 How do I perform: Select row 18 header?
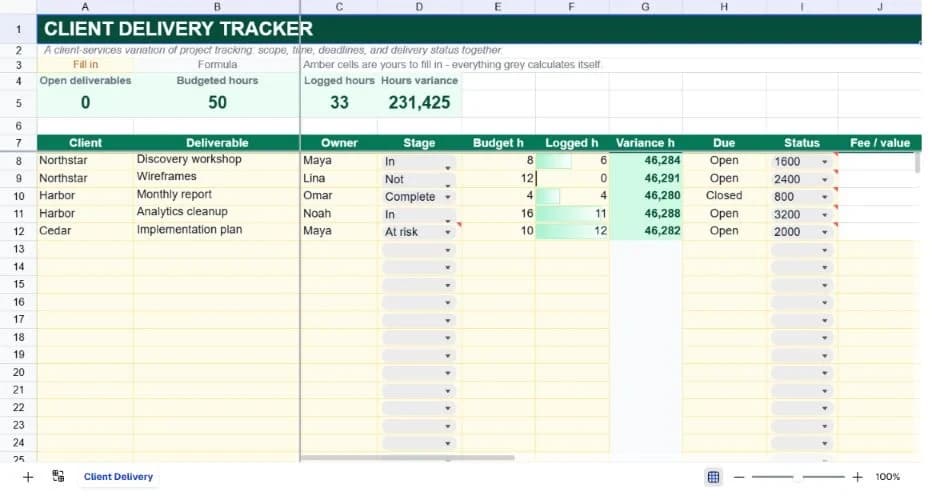[x=18, y=337]
